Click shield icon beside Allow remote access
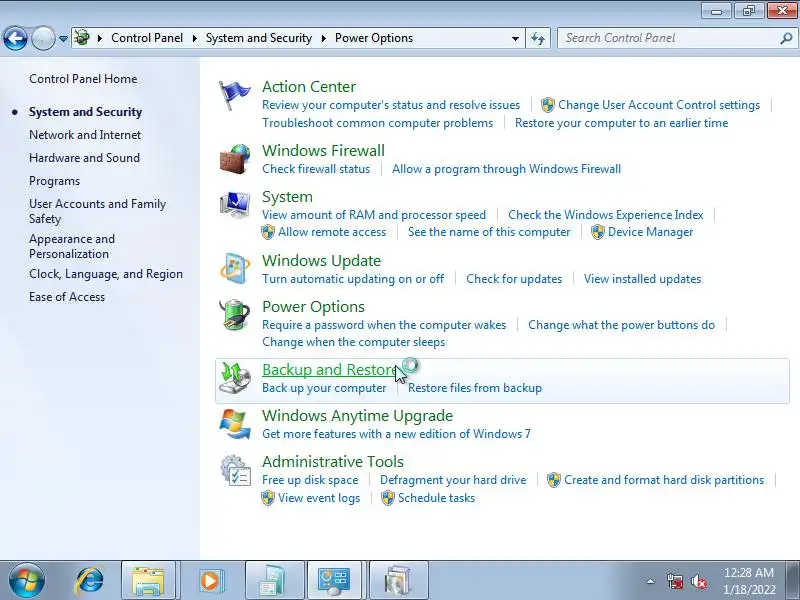 268,232
